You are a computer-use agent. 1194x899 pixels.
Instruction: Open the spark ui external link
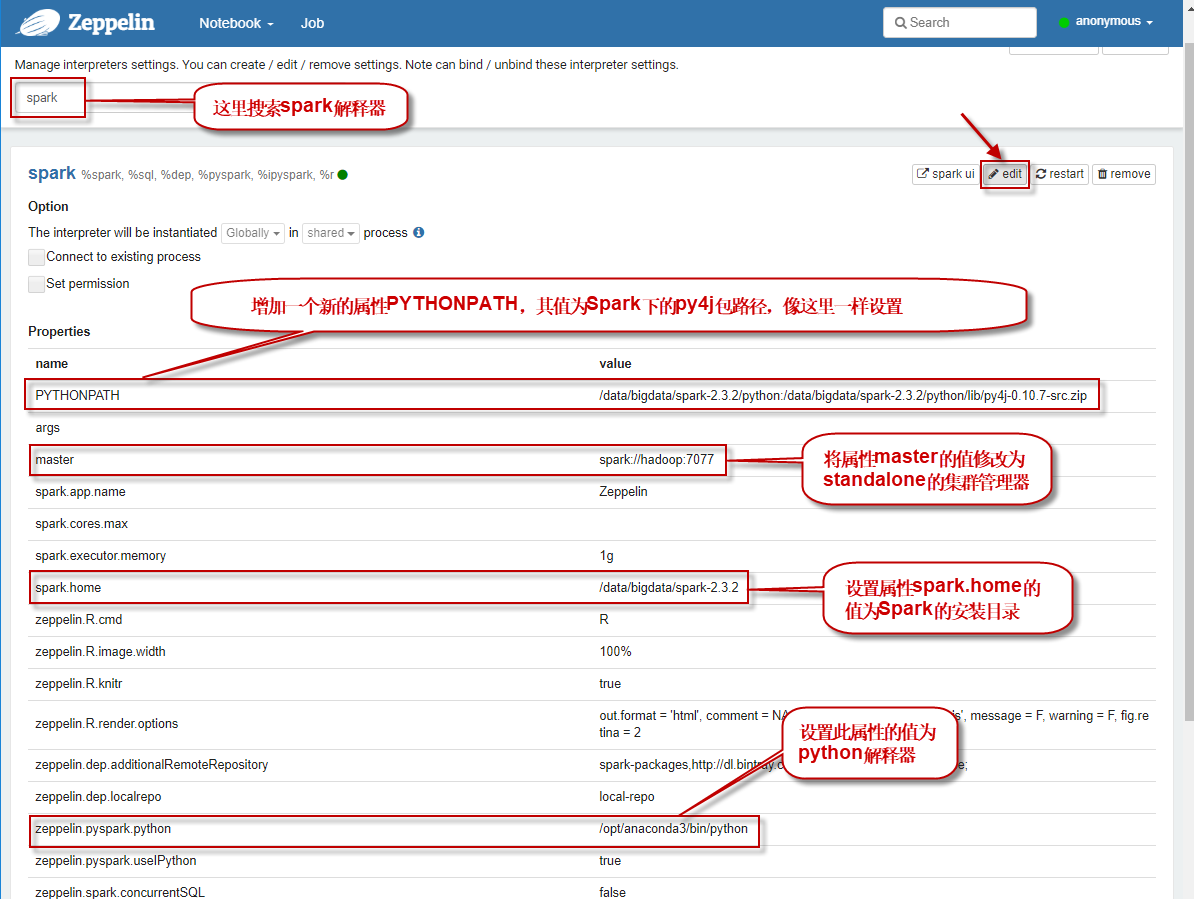pos(945,174)
